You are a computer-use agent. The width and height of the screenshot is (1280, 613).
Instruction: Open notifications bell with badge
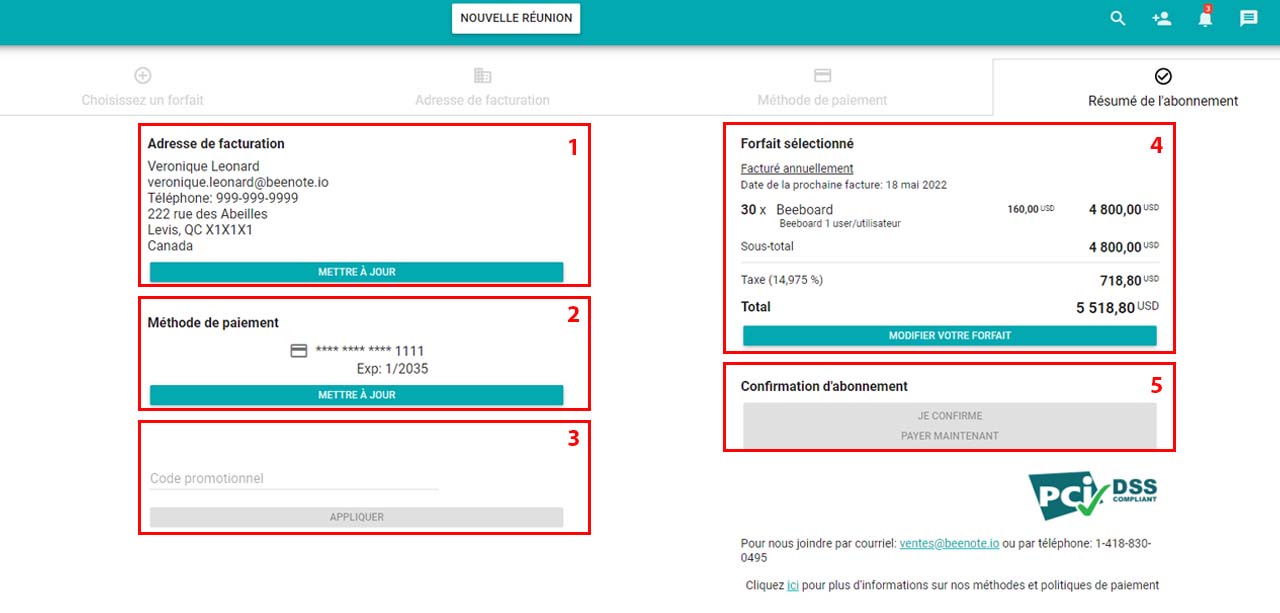click(1205, 17)
